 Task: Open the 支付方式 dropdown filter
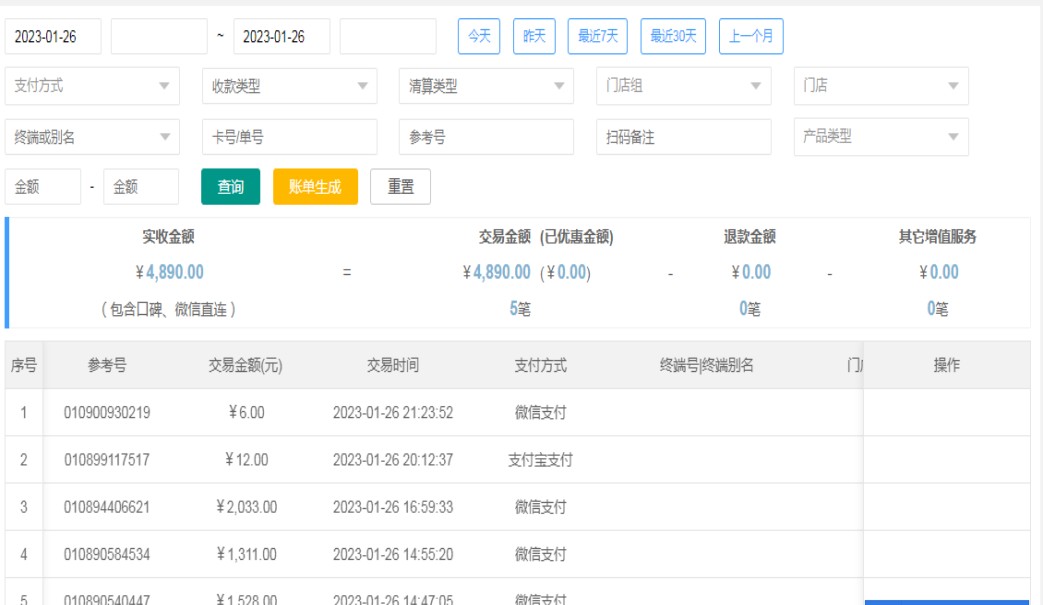pyautogui.click(x=92, y=86)
